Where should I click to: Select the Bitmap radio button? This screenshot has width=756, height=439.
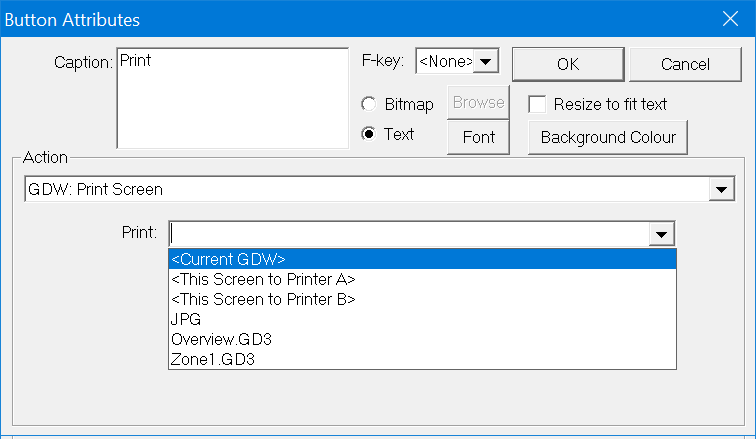pyautogui.click(x=369, y=104)
